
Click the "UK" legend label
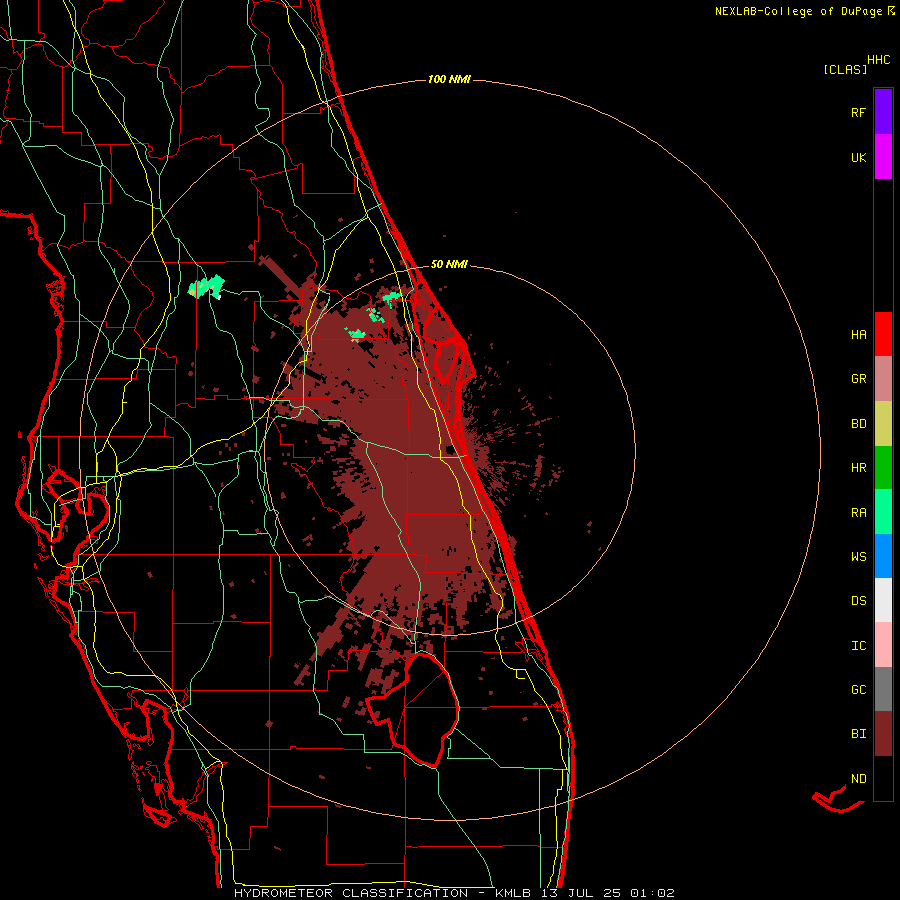(858, 157)
